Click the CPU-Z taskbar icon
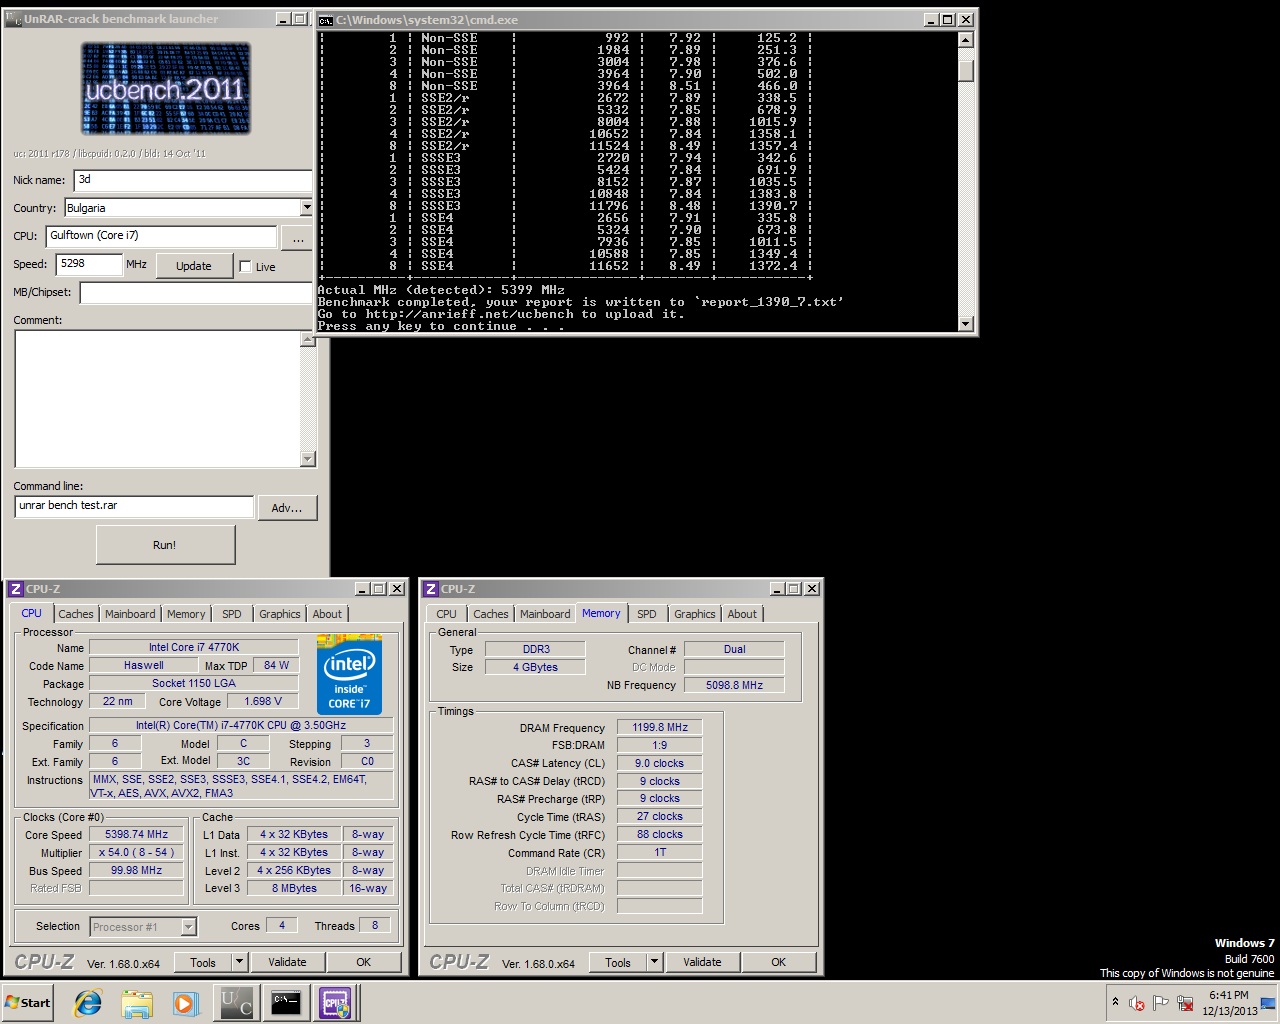This screenshot has height=1024, width=1280. coord(334,1003)
